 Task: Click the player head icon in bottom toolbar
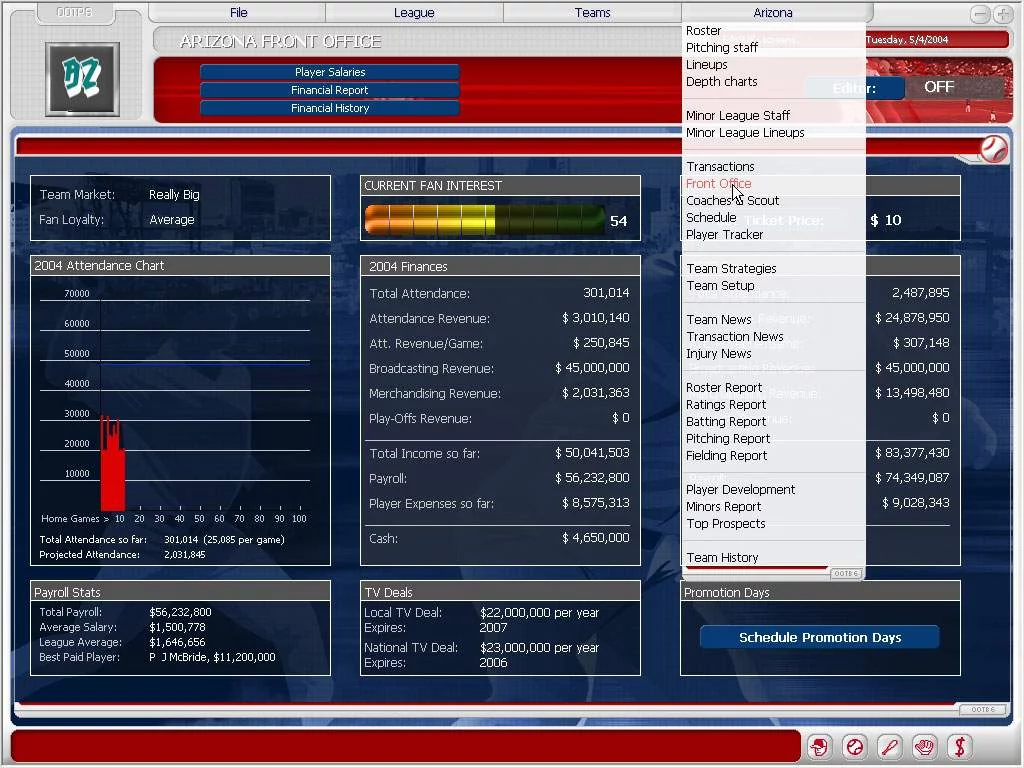coord(819,746)
